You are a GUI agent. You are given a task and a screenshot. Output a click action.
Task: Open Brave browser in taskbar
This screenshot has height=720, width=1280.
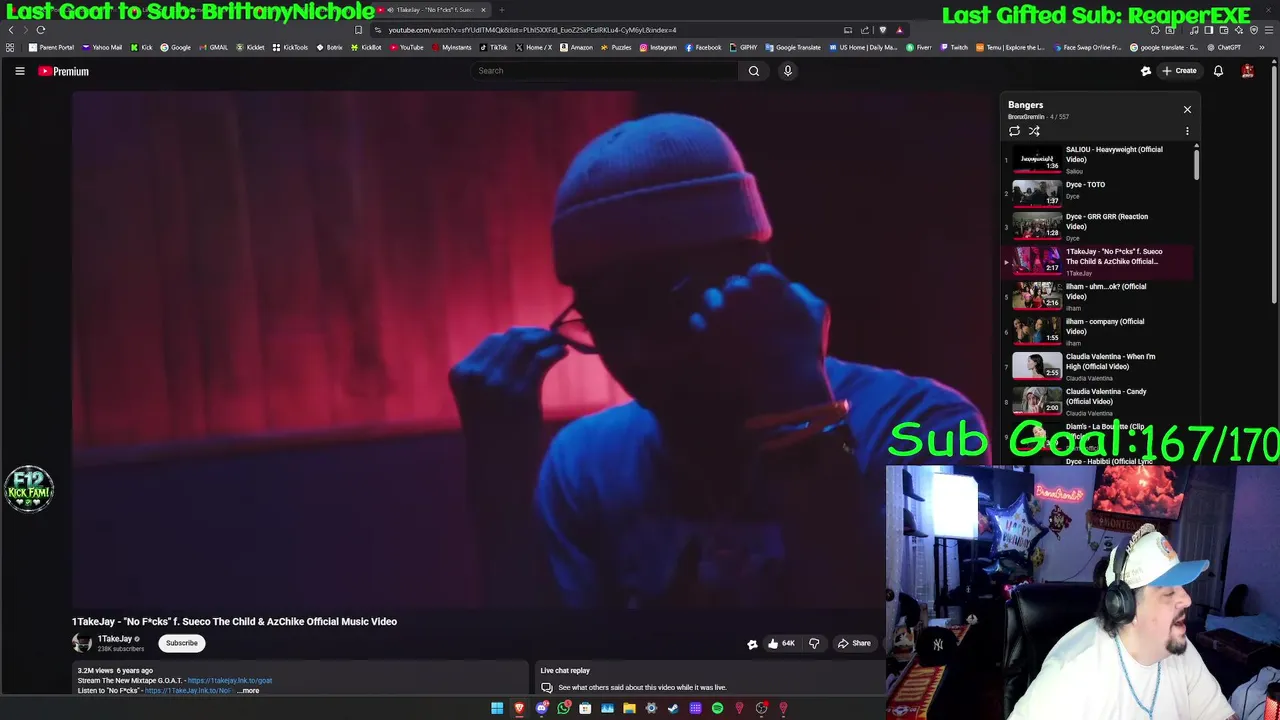519,708
